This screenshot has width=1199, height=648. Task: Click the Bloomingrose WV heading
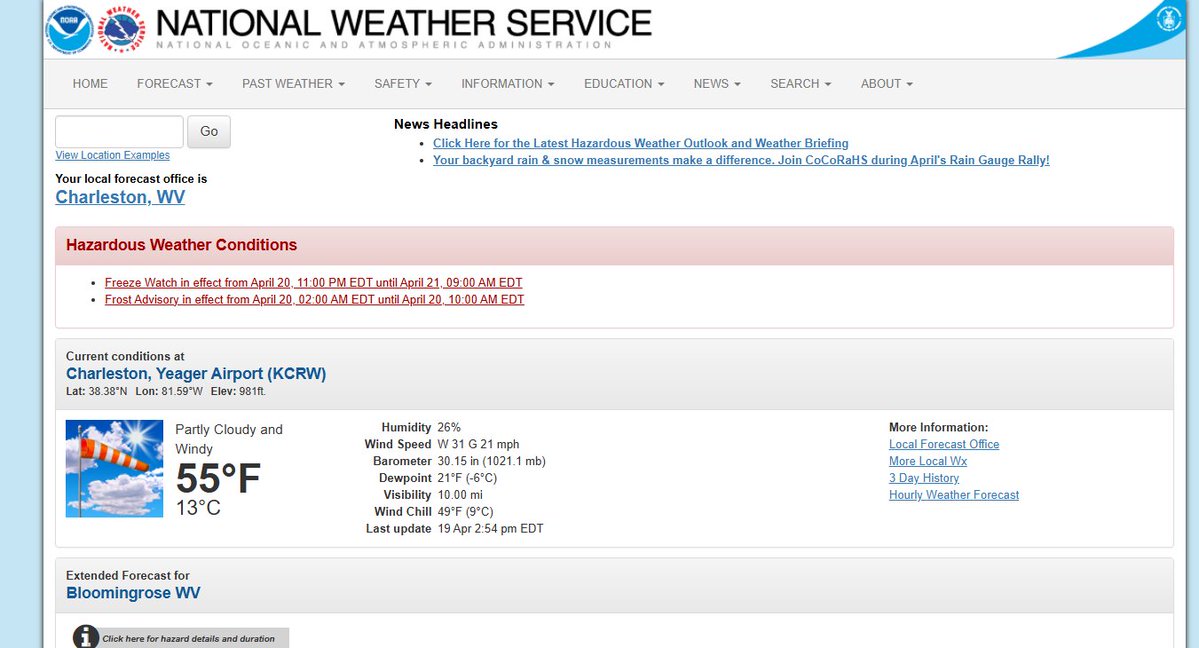pyautogui.click(x=133, y=593)
